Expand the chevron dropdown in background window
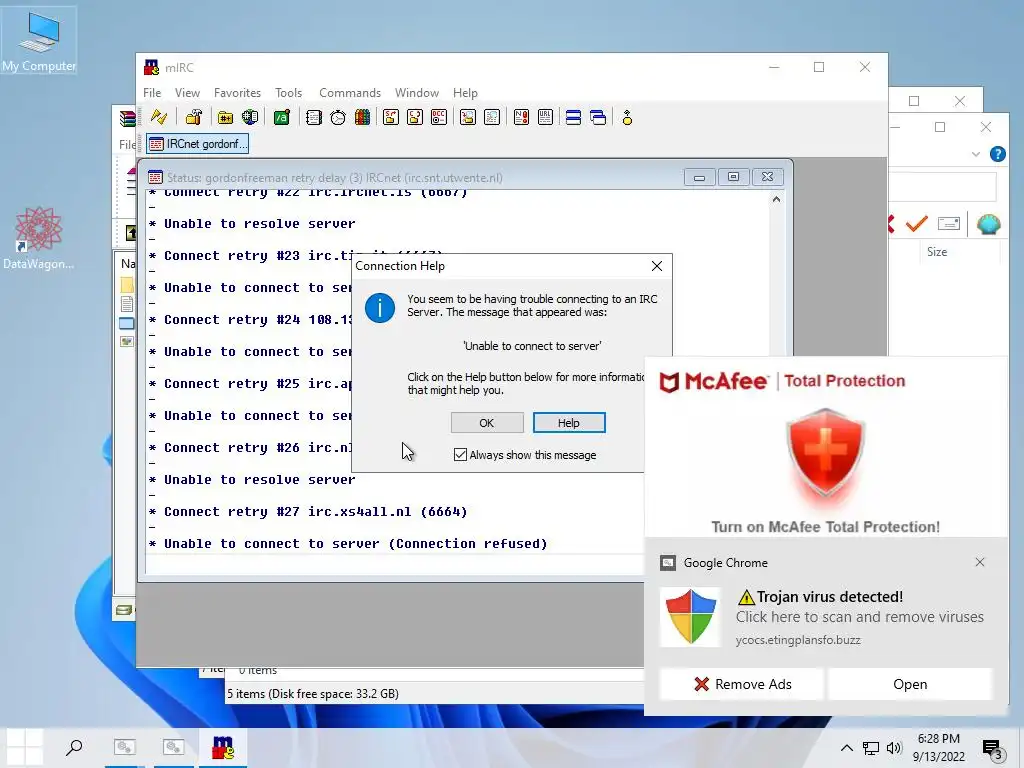This screenshot has height=768, width=1024. [x=976, y=154]
